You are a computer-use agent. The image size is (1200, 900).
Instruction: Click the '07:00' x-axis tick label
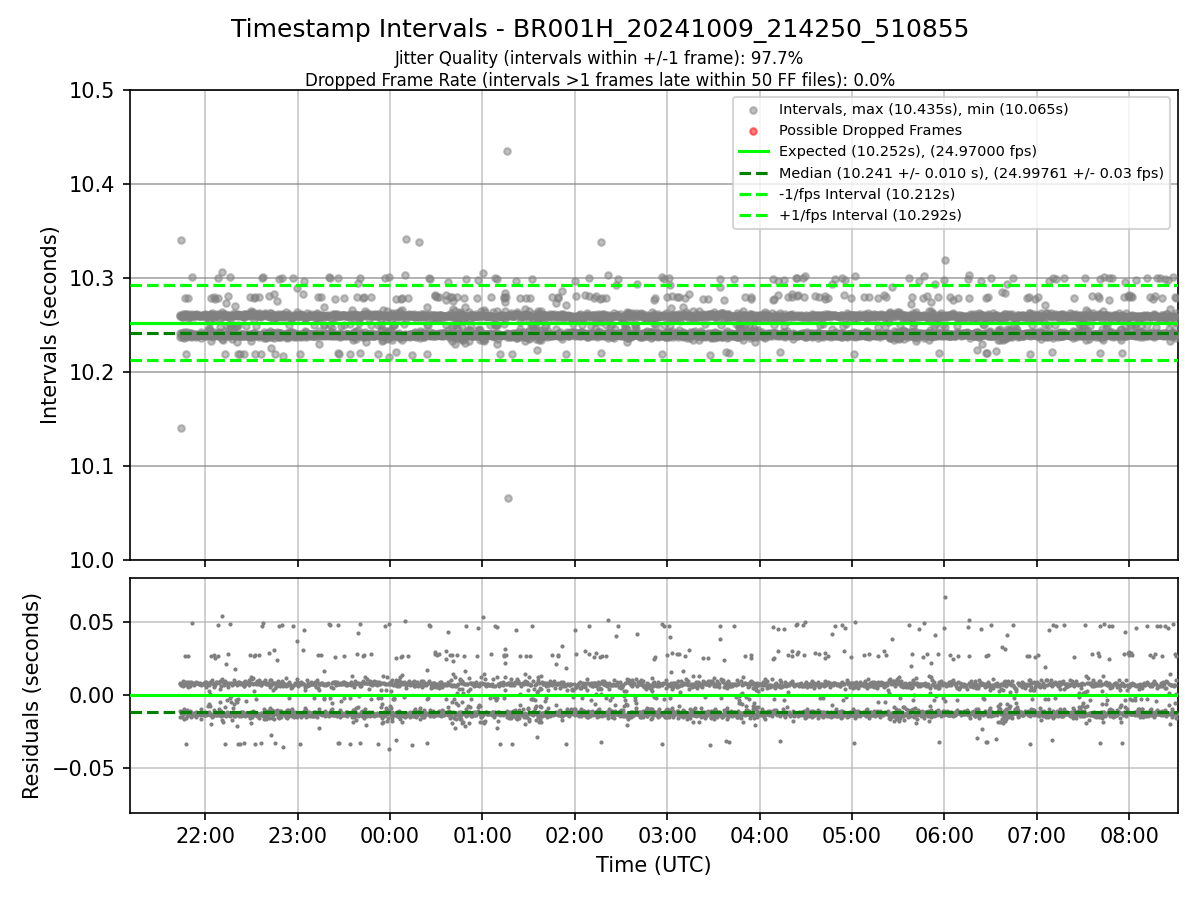point(1037,834)
